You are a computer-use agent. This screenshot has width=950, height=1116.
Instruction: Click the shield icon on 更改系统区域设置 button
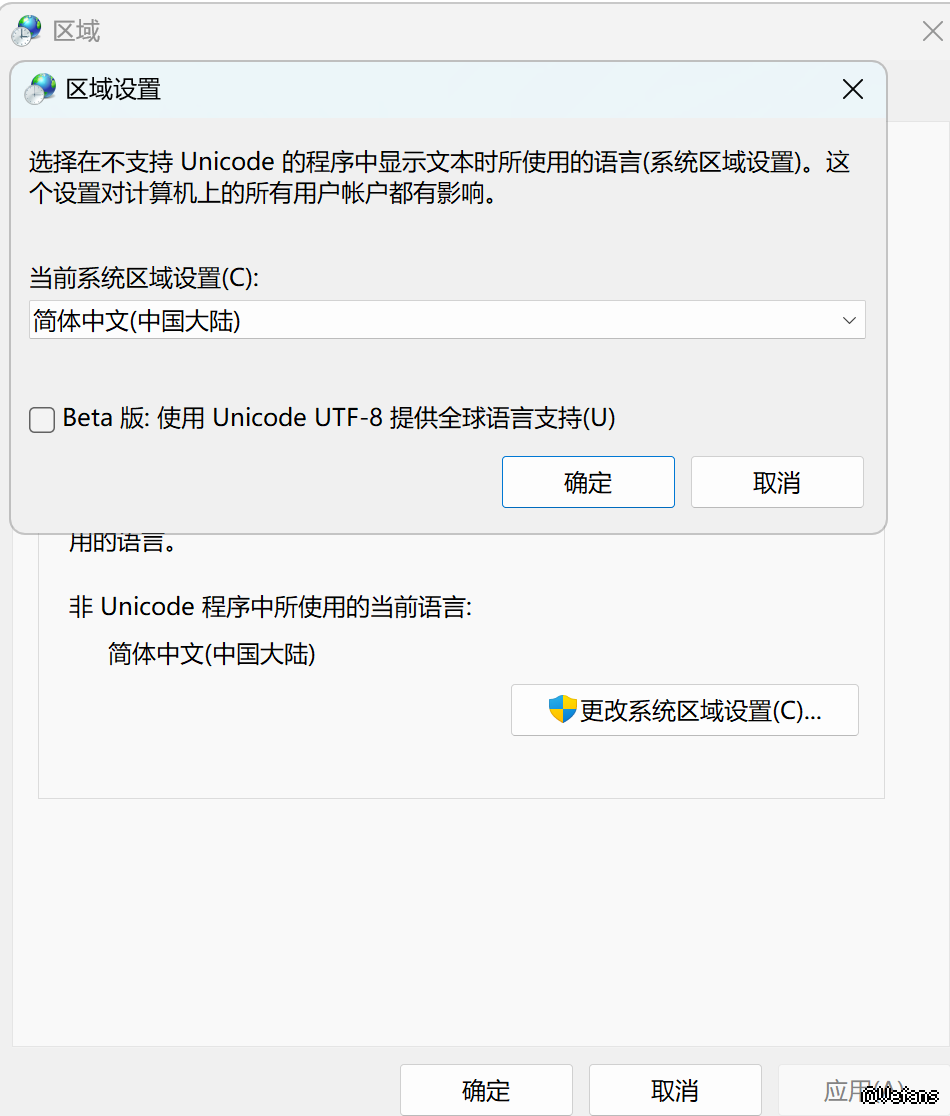[563, 710]
